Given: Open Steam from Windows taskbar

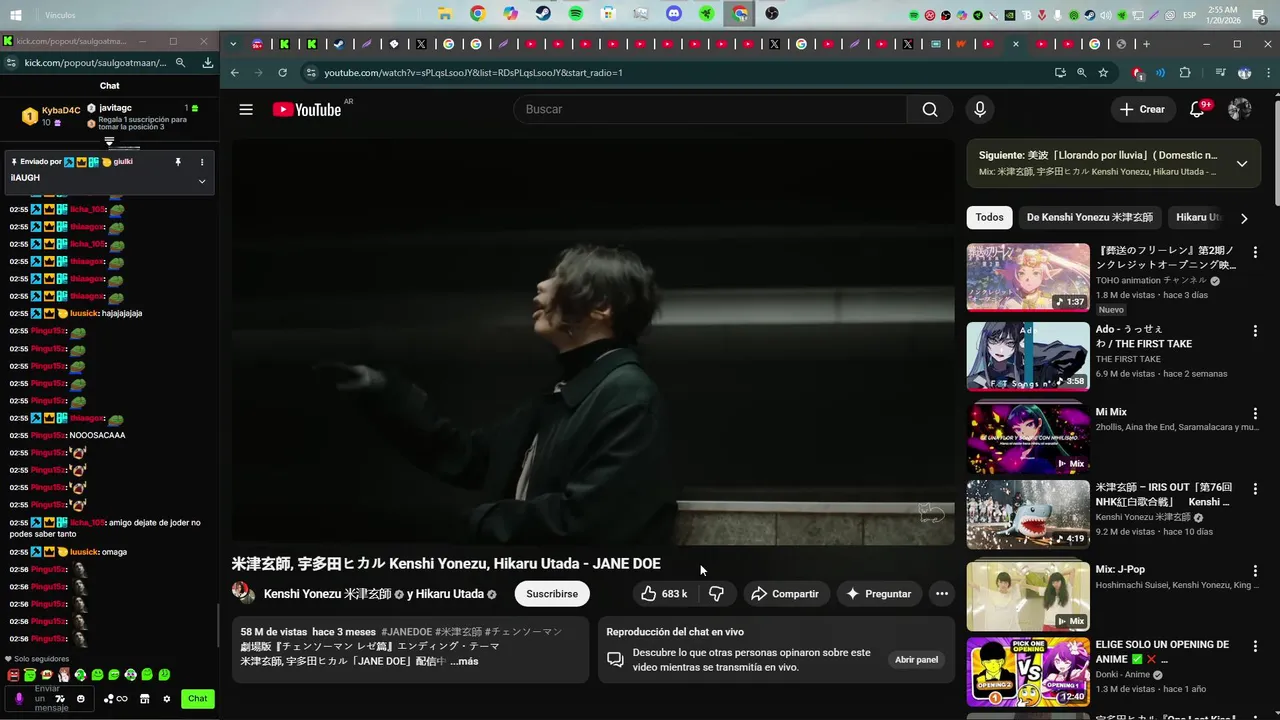Looking at the screenshot, I should pos(543,14).
